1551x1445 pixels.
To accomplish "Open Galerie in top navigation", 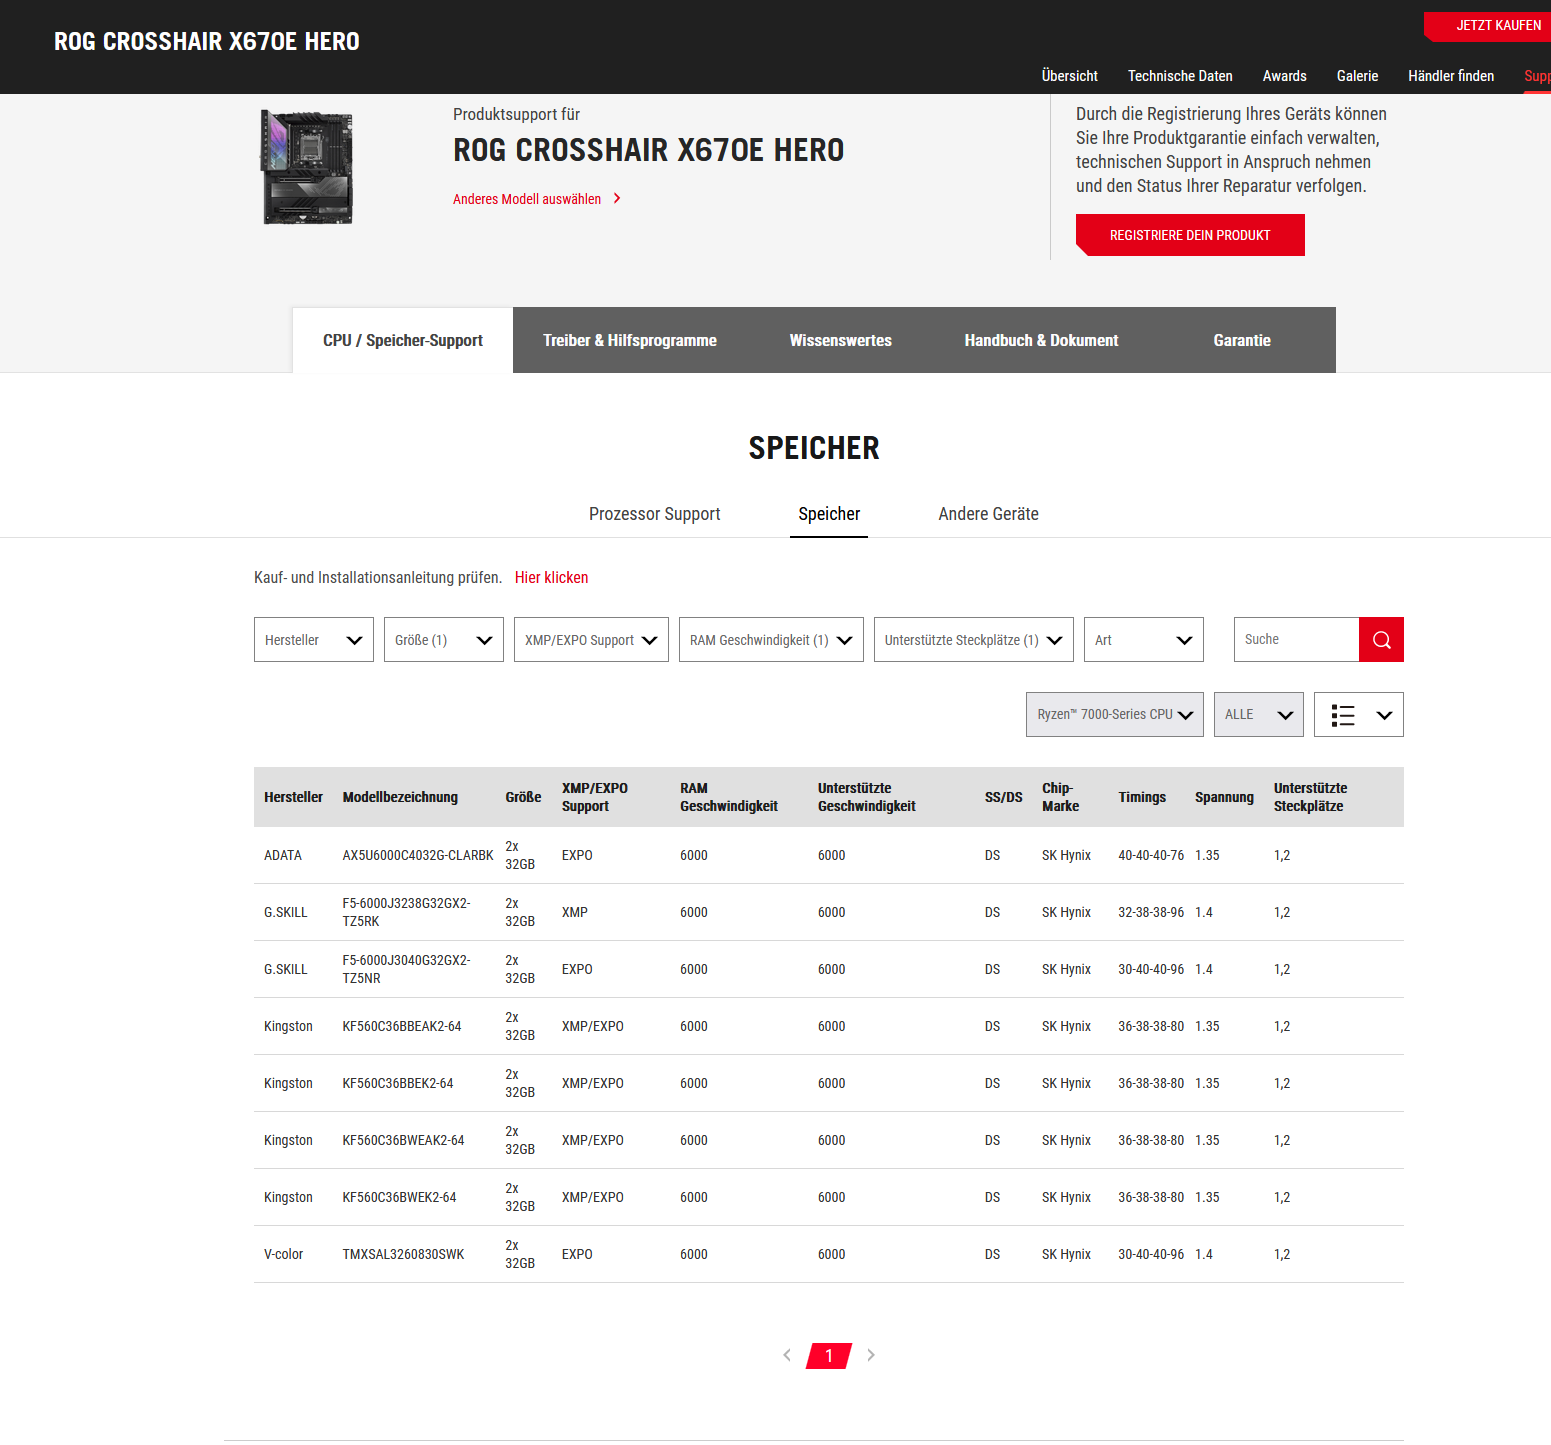I will pyautogui.click(x=1357, y=76).
